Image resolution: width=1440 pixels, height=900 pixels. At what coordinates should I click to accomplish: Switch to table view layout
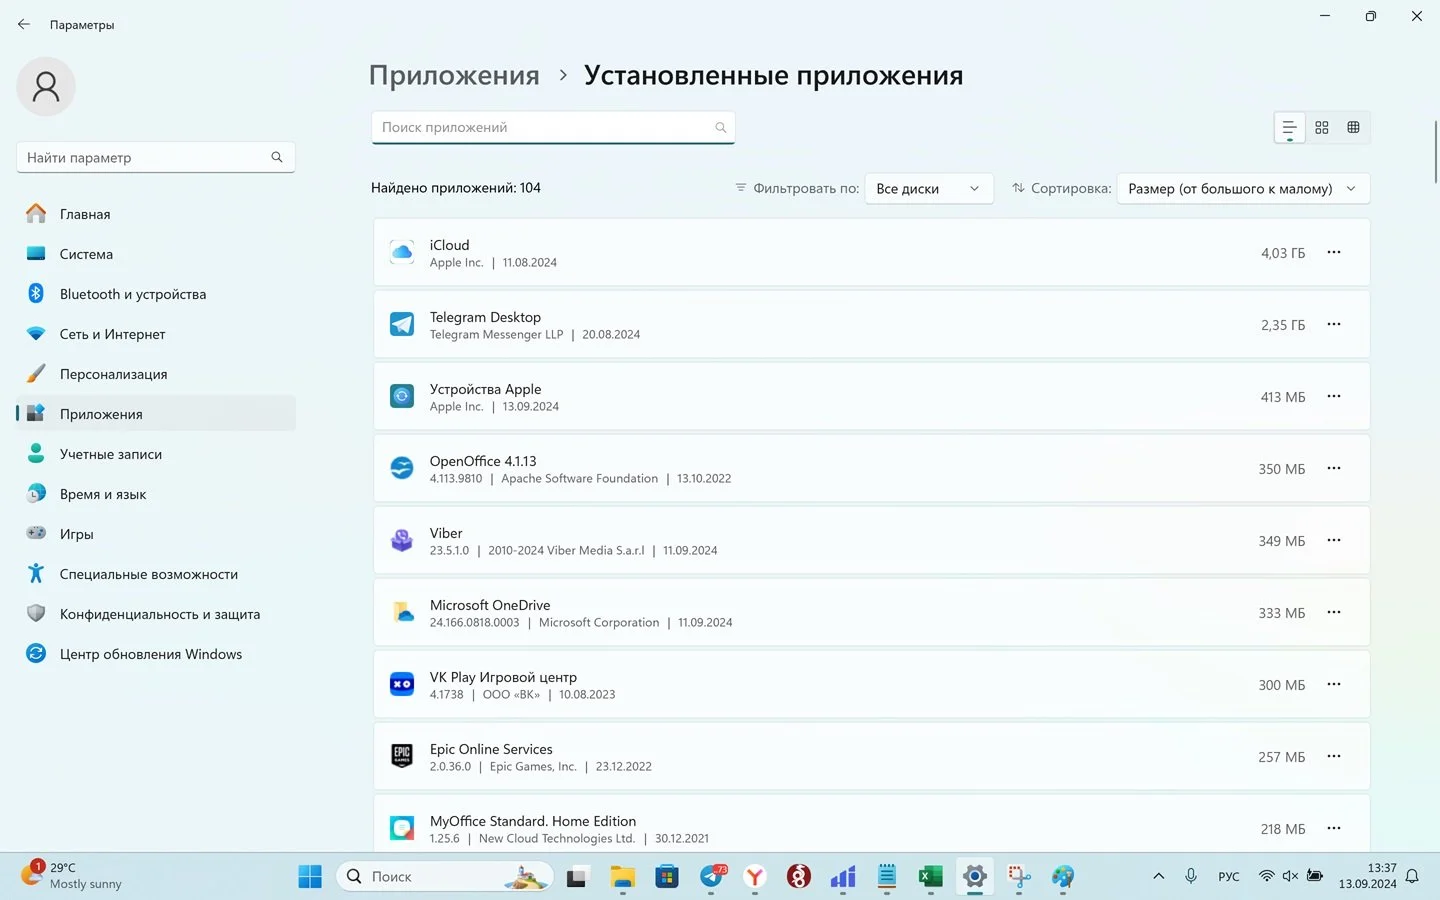(x=1354, y=128)
